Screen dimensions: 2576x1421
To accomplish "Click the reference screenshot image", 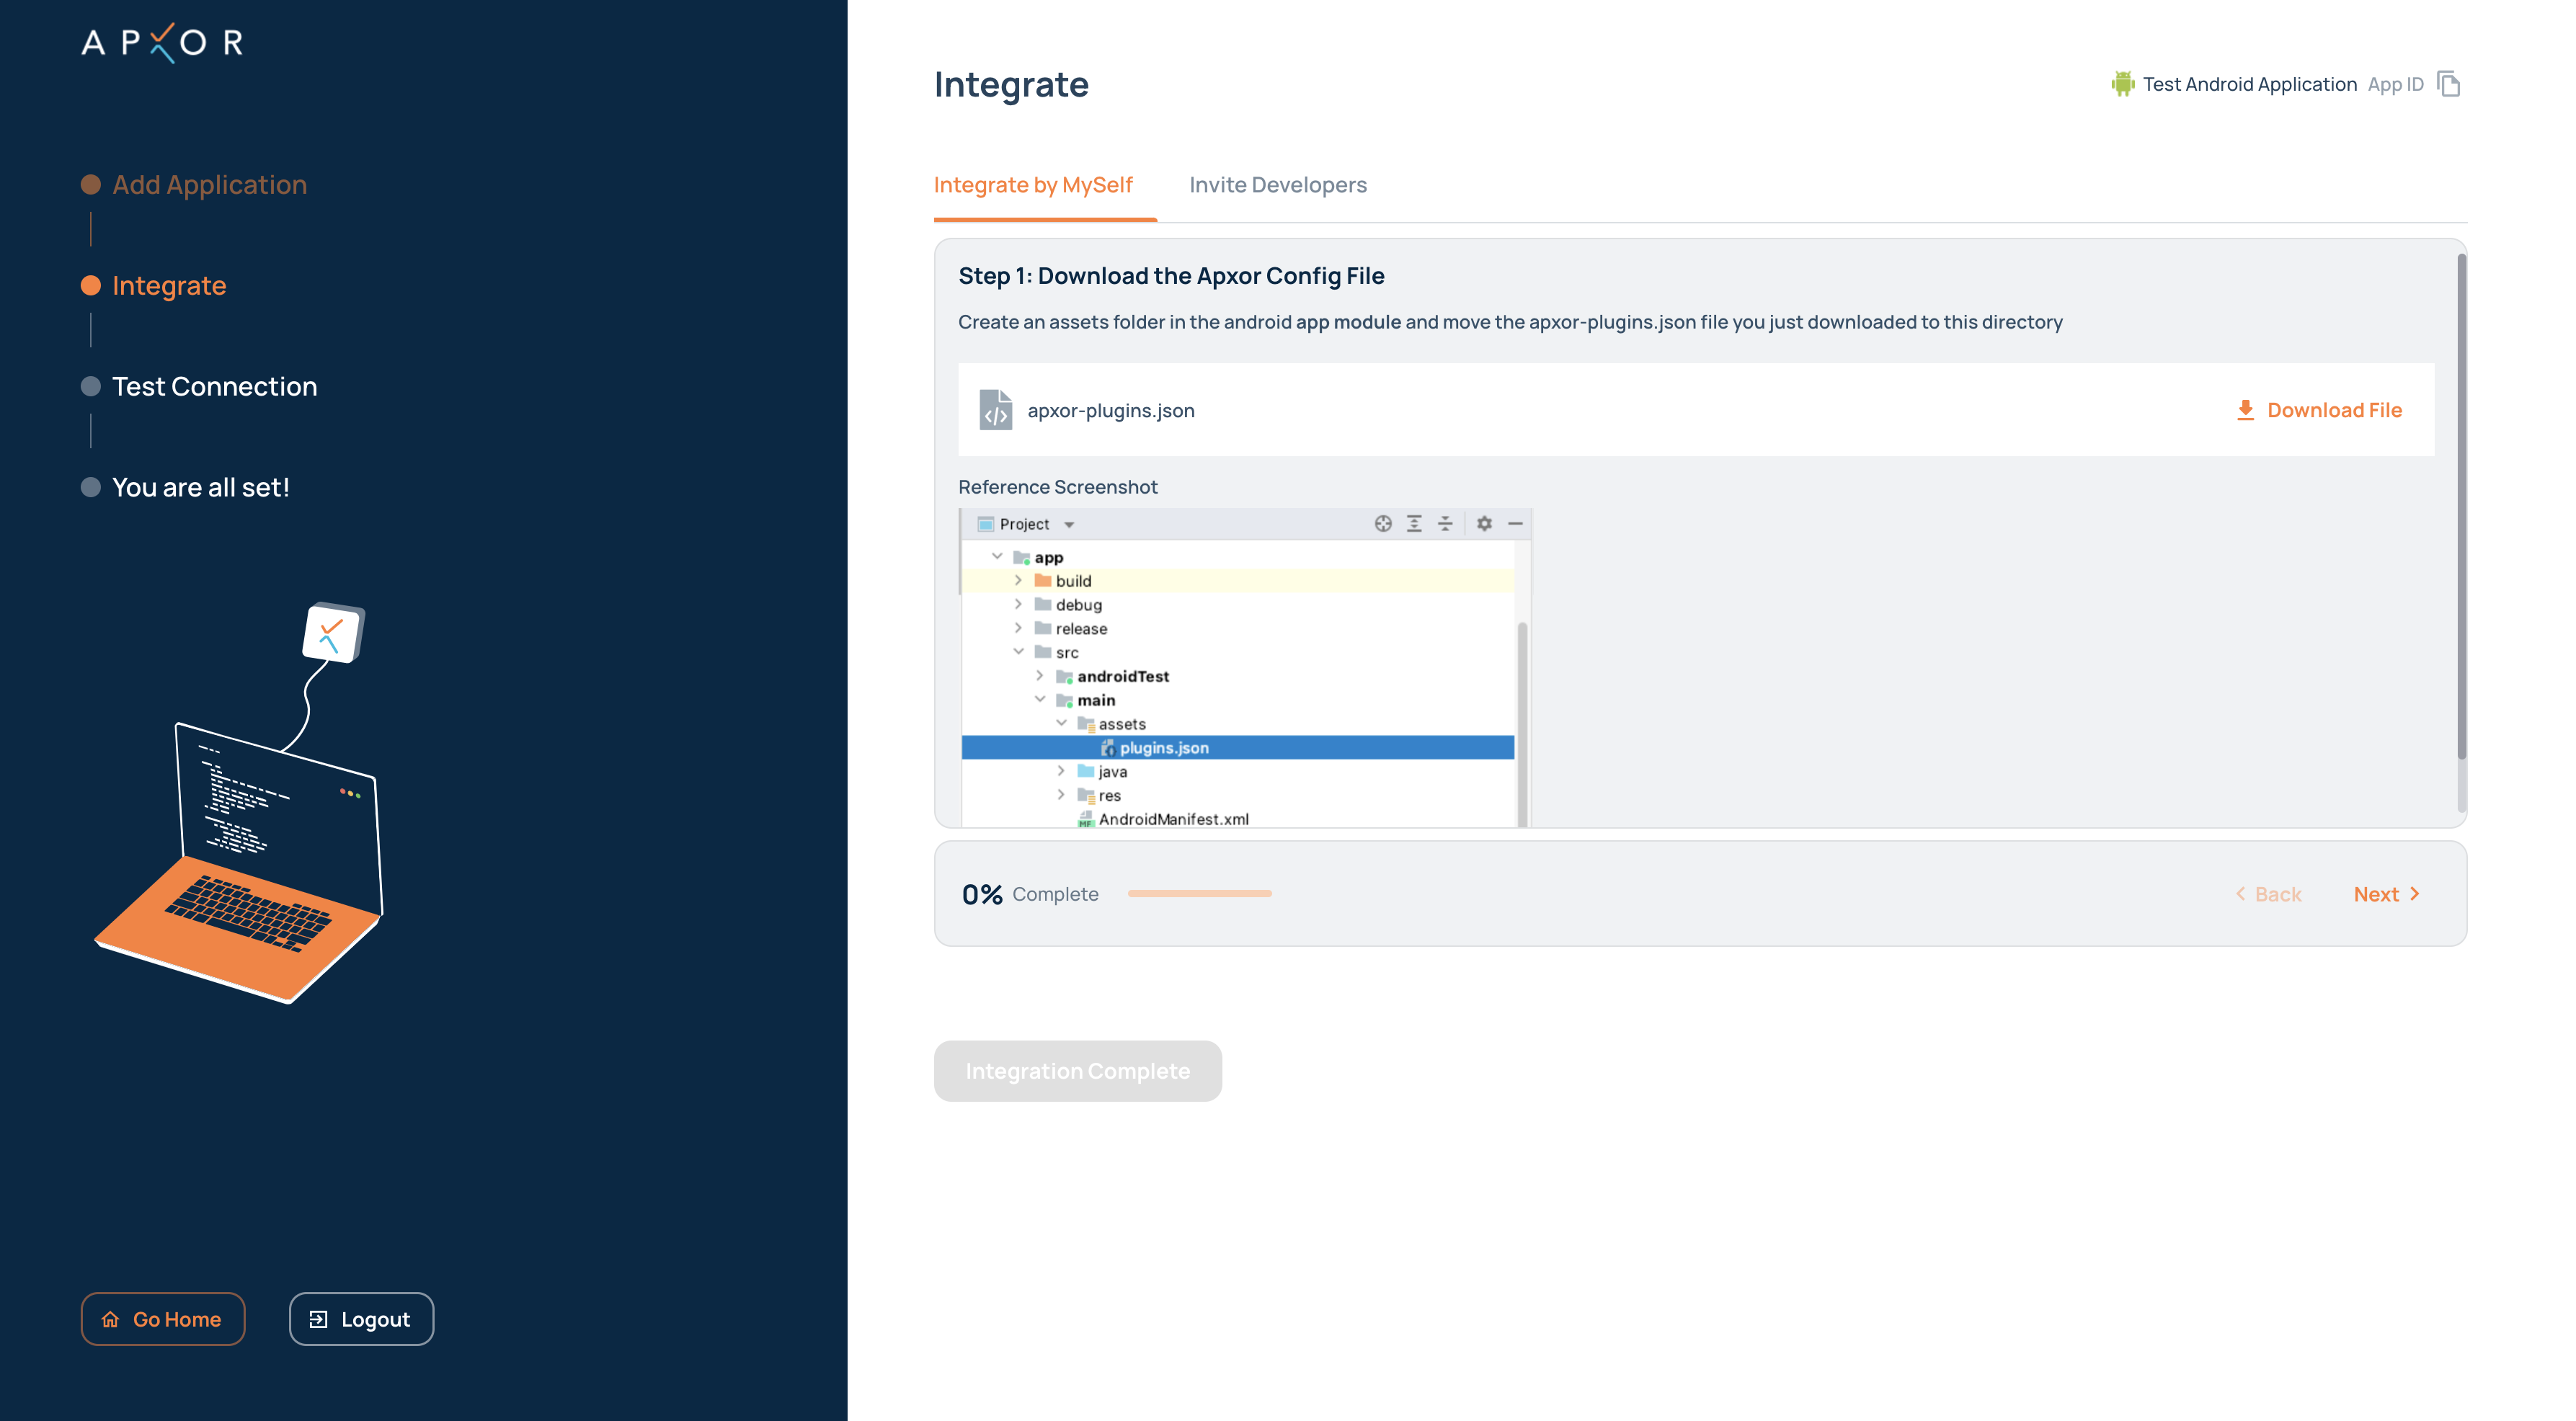I will tap(1244, 668).
